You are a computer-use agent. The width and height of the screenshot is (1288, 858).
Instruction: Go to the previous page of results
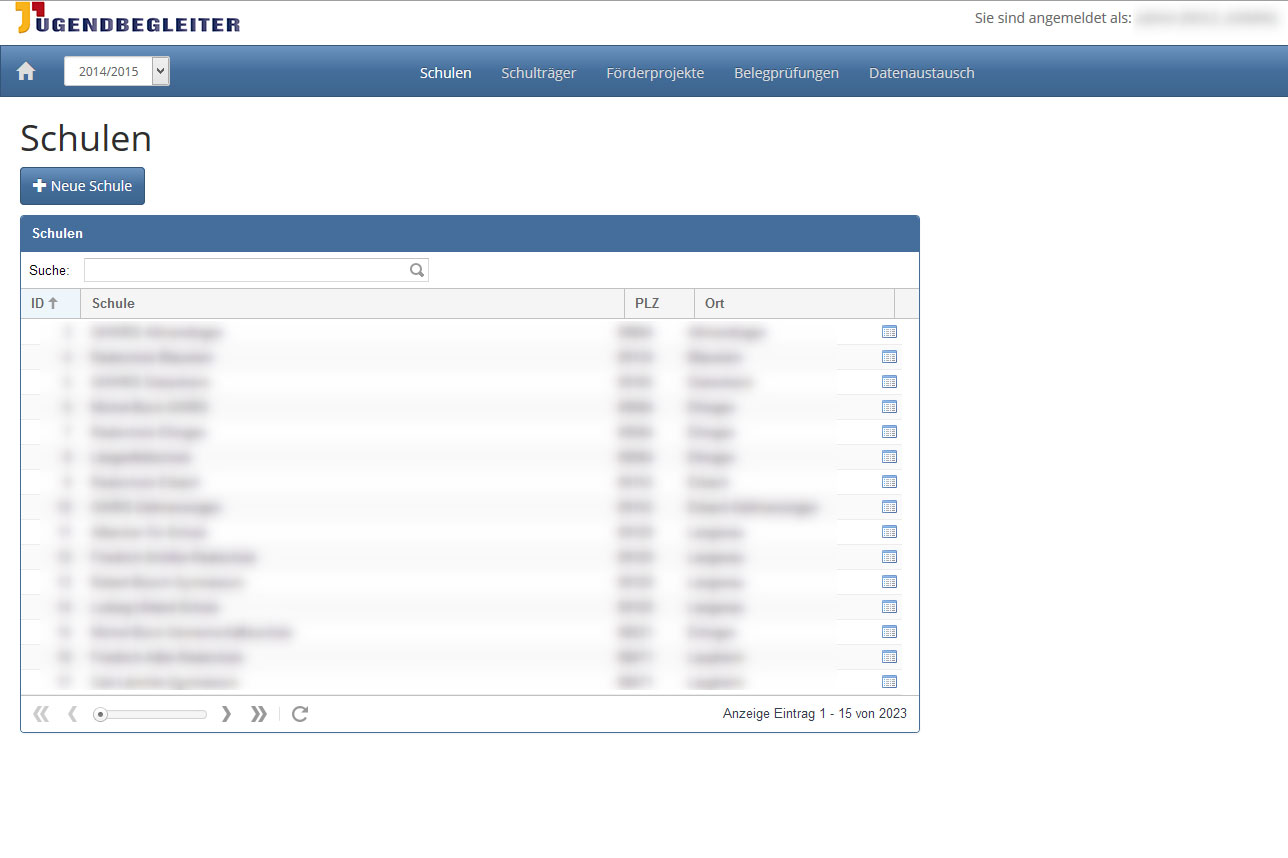(72, 714)
